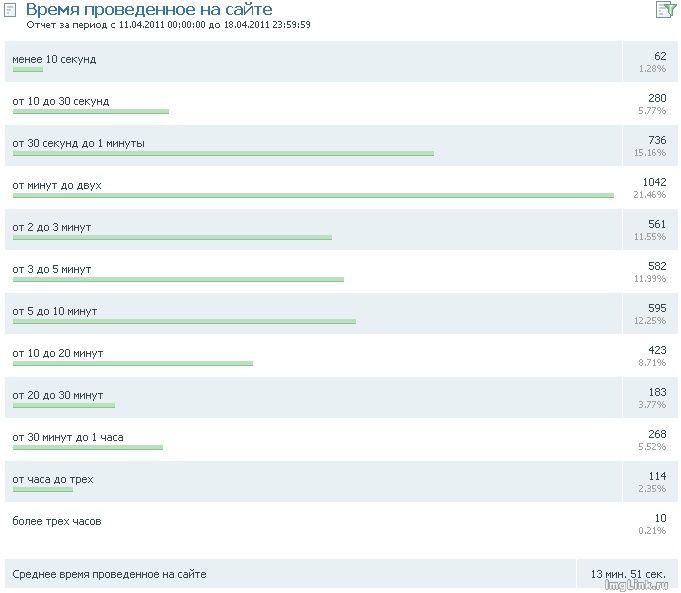
Task: Click the 'от 20 до 30 минут' label
Action: point(57,395)
